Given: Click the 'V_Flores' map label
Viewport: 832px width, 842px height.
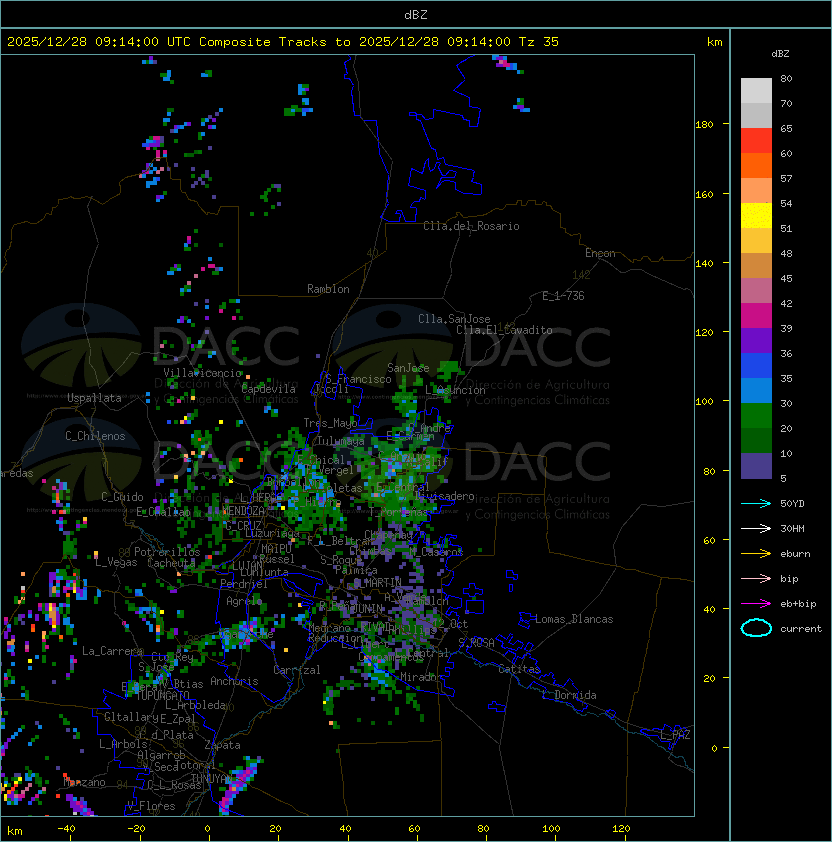Looking at the screenshot, I should point(151,806).
